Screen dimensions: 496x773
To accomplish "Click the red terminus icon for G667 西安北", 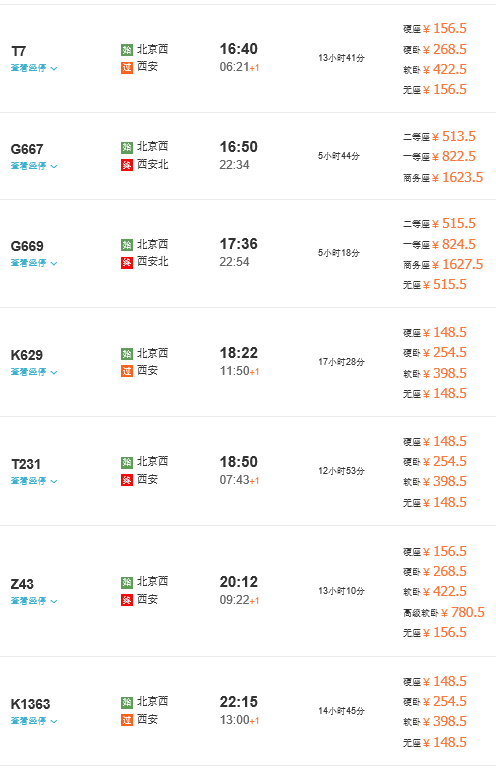I will tap(127, 165).
